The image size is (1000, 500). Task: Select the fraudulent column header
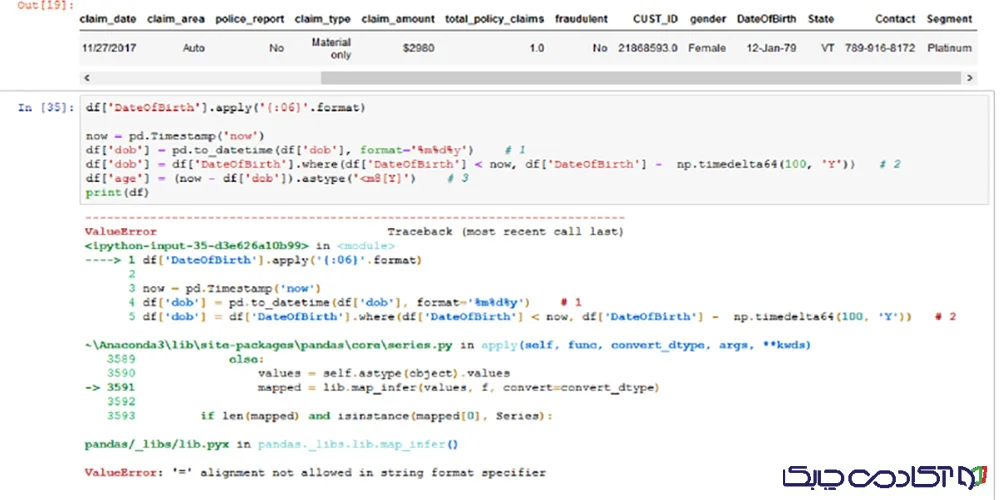click(581, 19)
